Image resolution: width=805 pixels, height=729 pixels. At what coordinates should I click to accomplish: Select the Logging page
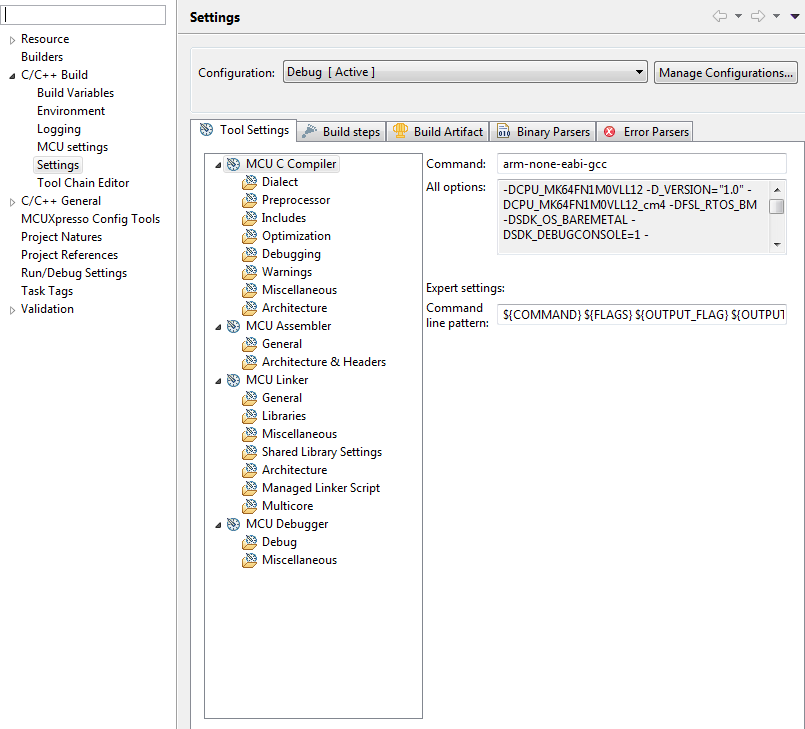[x=59, y=129]
